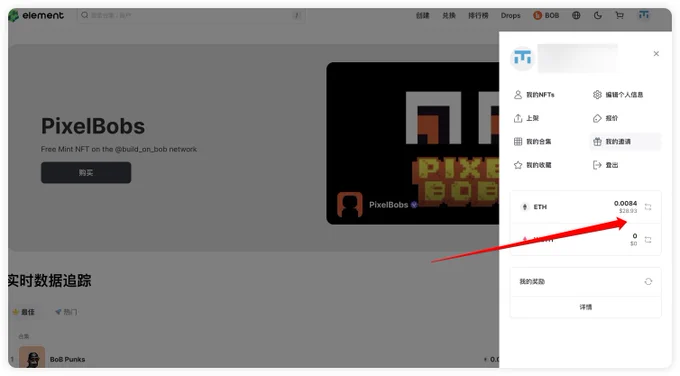
Task: Open 兑换 in the top navigation
Action: [449, 16]
